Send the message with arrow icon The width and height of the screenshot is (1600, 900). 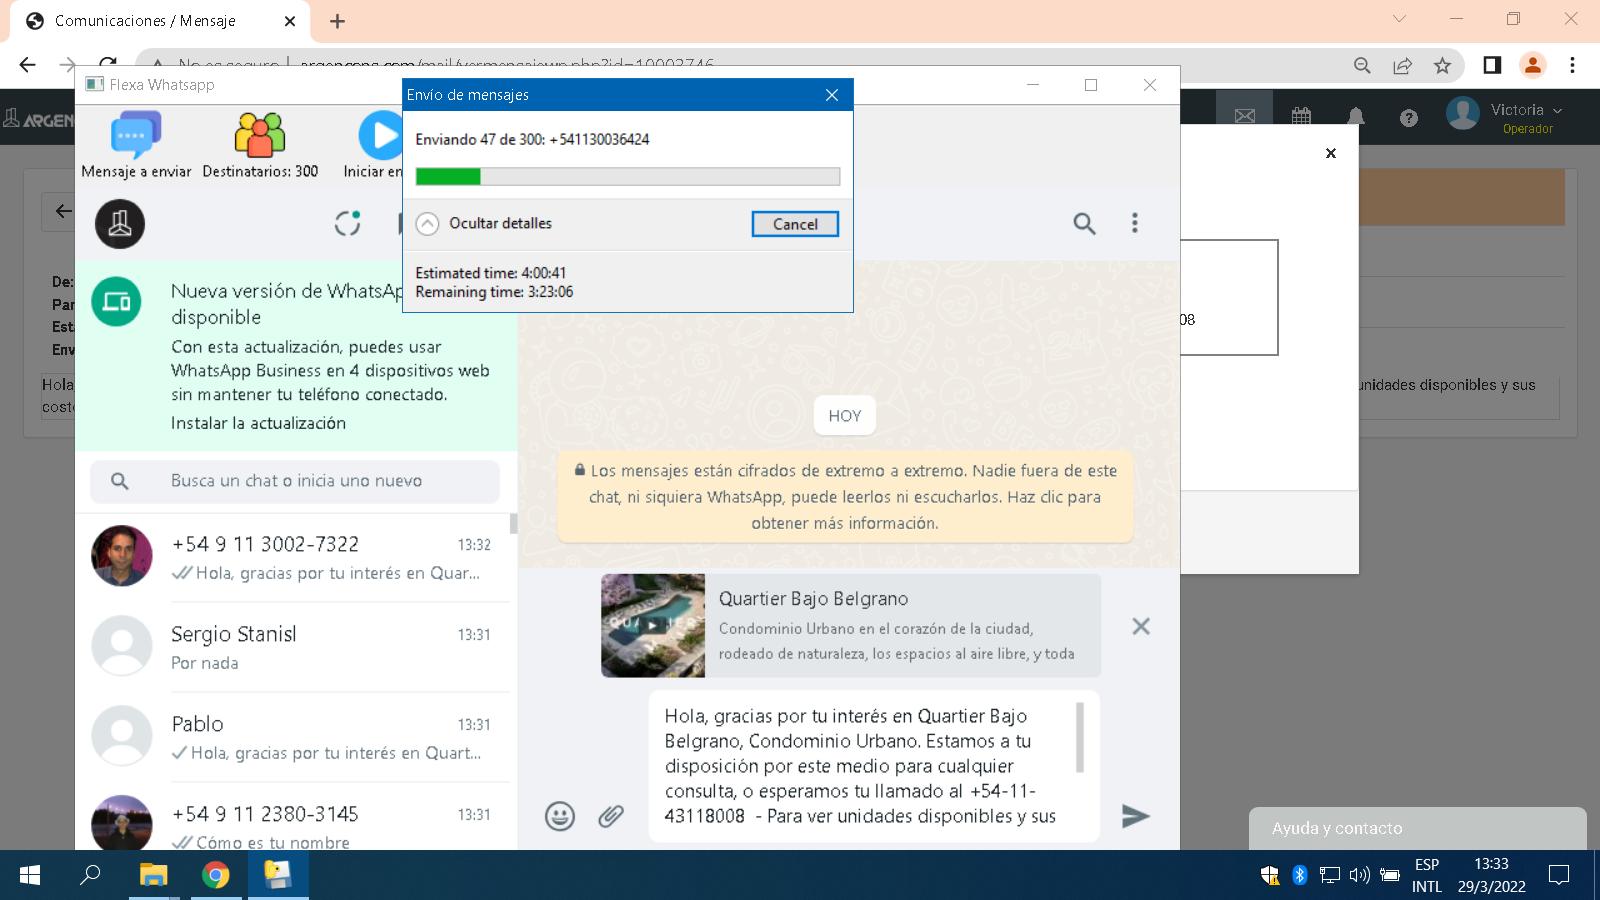pyautogui.click(x=1135, y=816)
